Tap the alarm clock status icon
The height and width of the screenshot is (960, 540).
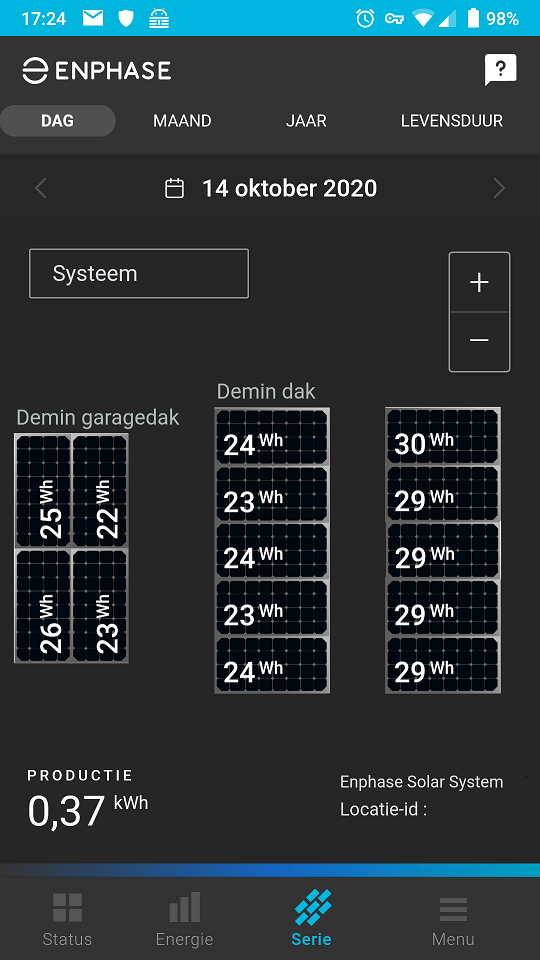[365, 18]
